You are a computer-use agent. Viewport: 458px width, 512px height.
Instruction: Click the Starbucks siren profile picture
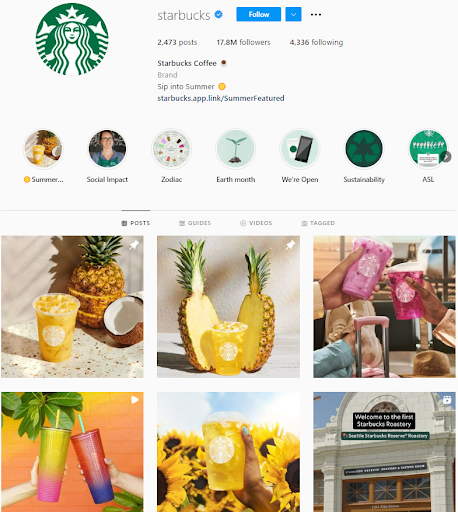coord(72,39)
